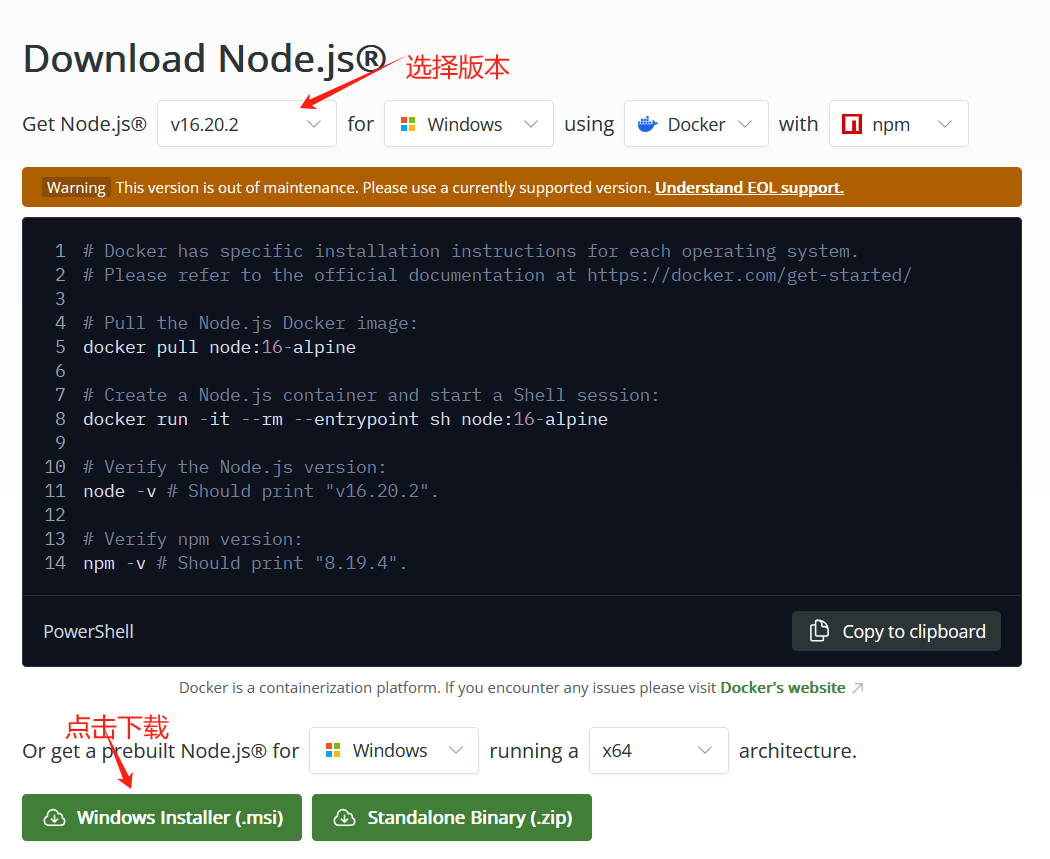The height and width of the screenshot is (859, 1050).
Task: Click the docker run --entrypoint sh code line
Action: click(x=346, y=419)
